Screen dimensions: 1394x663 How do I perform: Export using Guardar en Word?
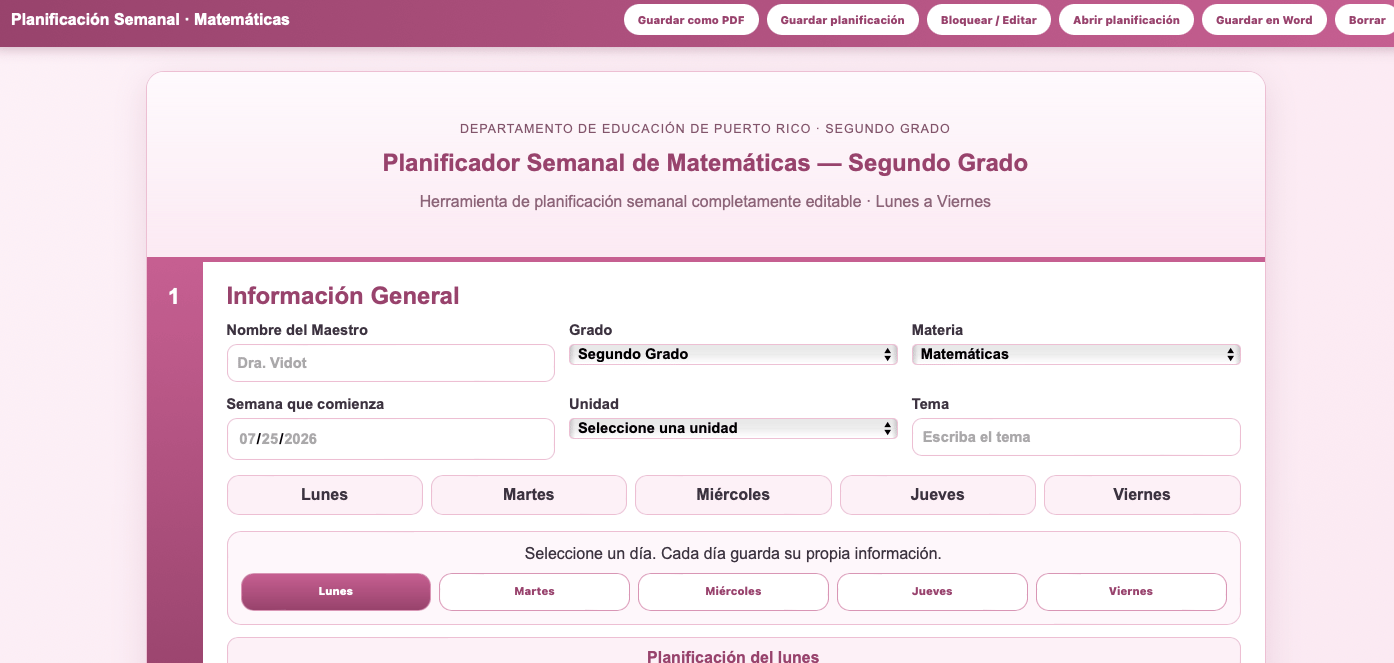(1264, 20)
